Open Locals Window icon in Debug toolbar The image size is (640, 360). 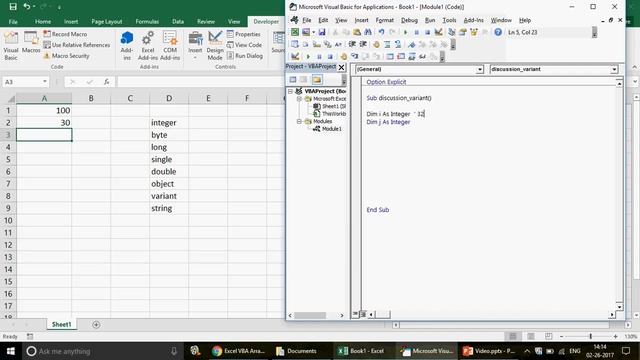pyautogui.click(x=390, y=56)
